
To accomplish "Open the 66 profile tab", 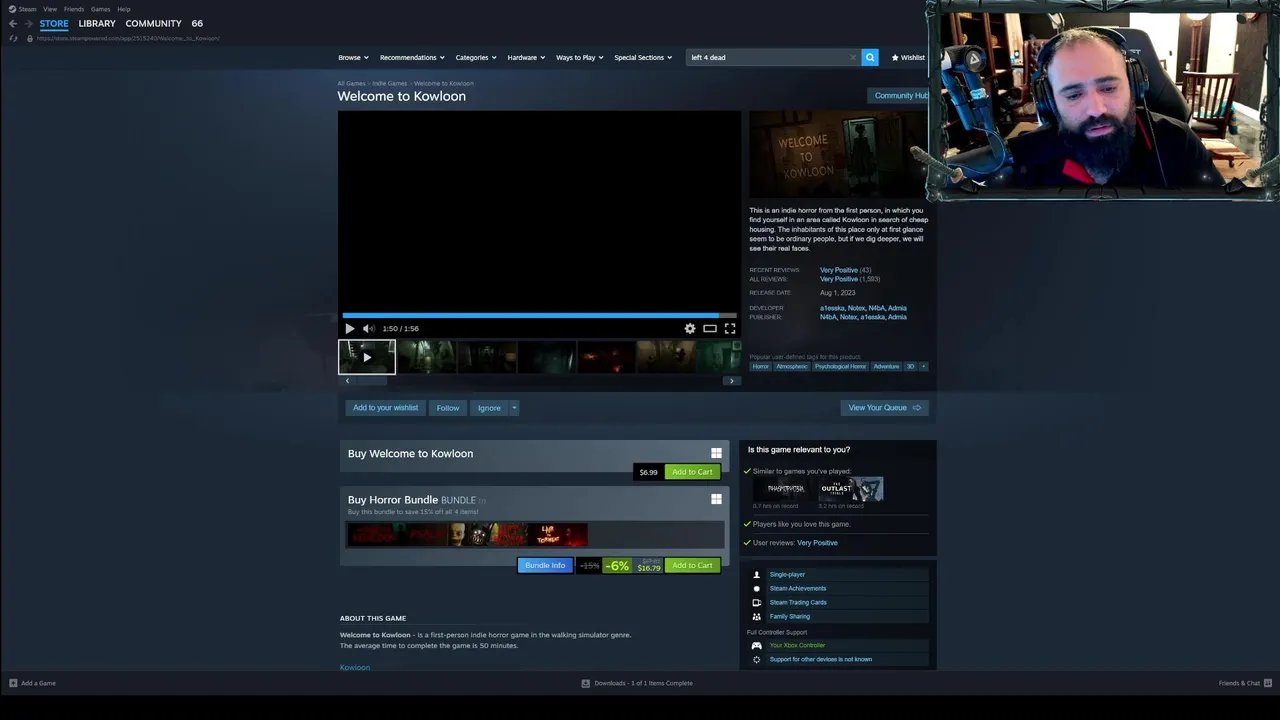I will [x=197, y=23].
